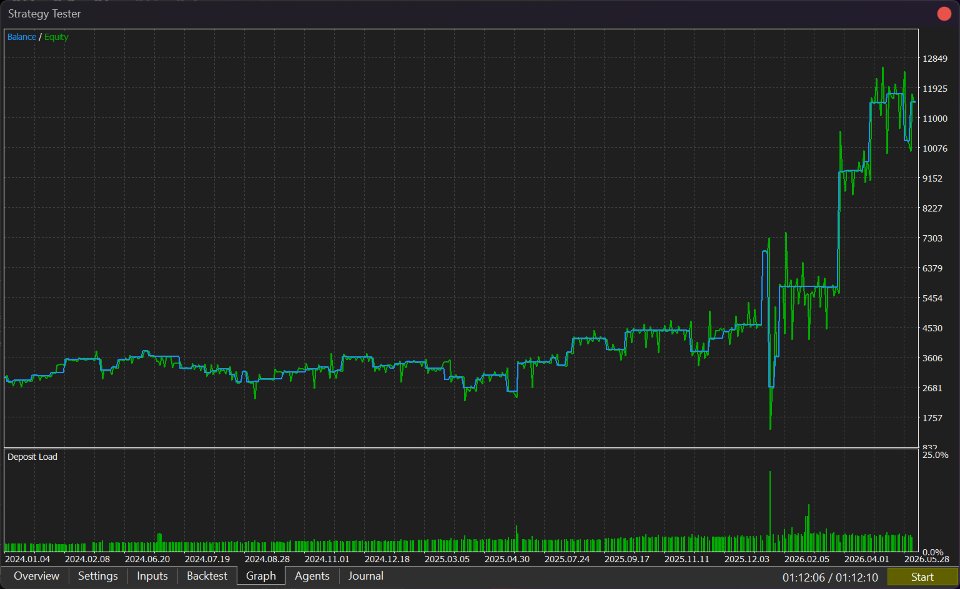The image size is (960, 589).
Task: Click the 2024.11.01 date label
Action: [x=327, y=559]
